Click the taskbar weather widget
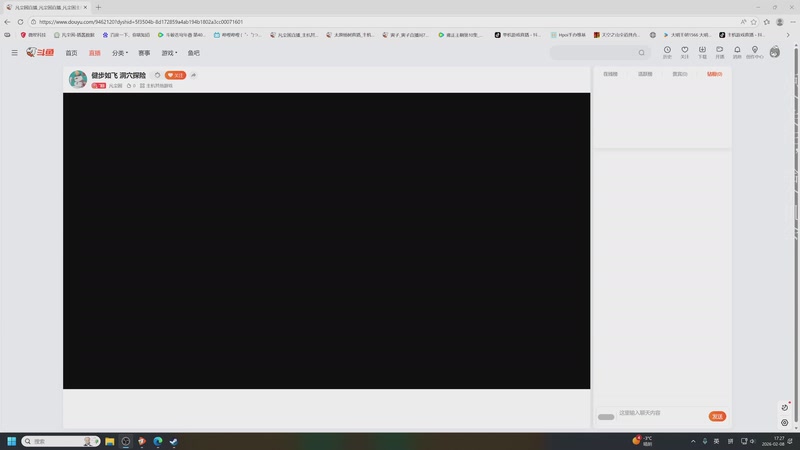This screenshot has height=450, width=800. tap(643, 441)
